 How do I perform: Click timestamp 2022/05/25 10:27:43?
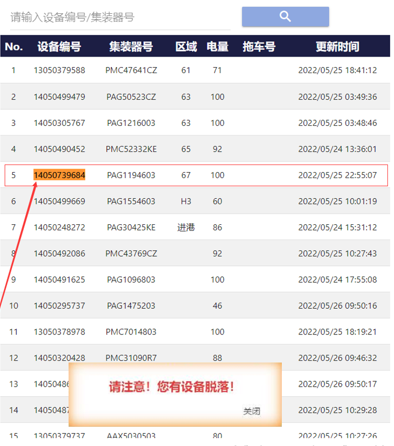(337, 254)
